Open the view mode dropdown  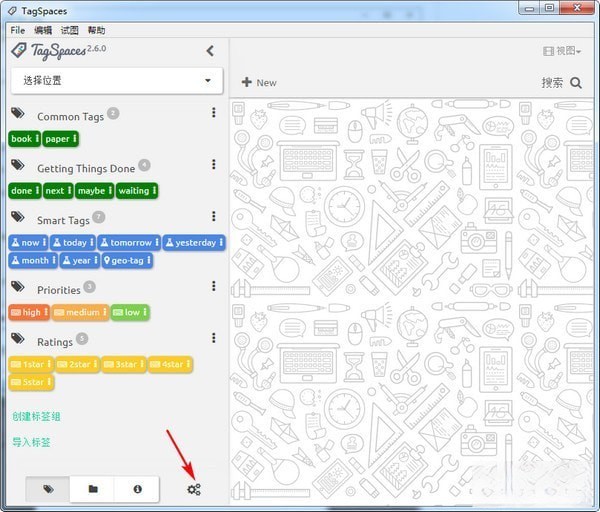[561, 51]
